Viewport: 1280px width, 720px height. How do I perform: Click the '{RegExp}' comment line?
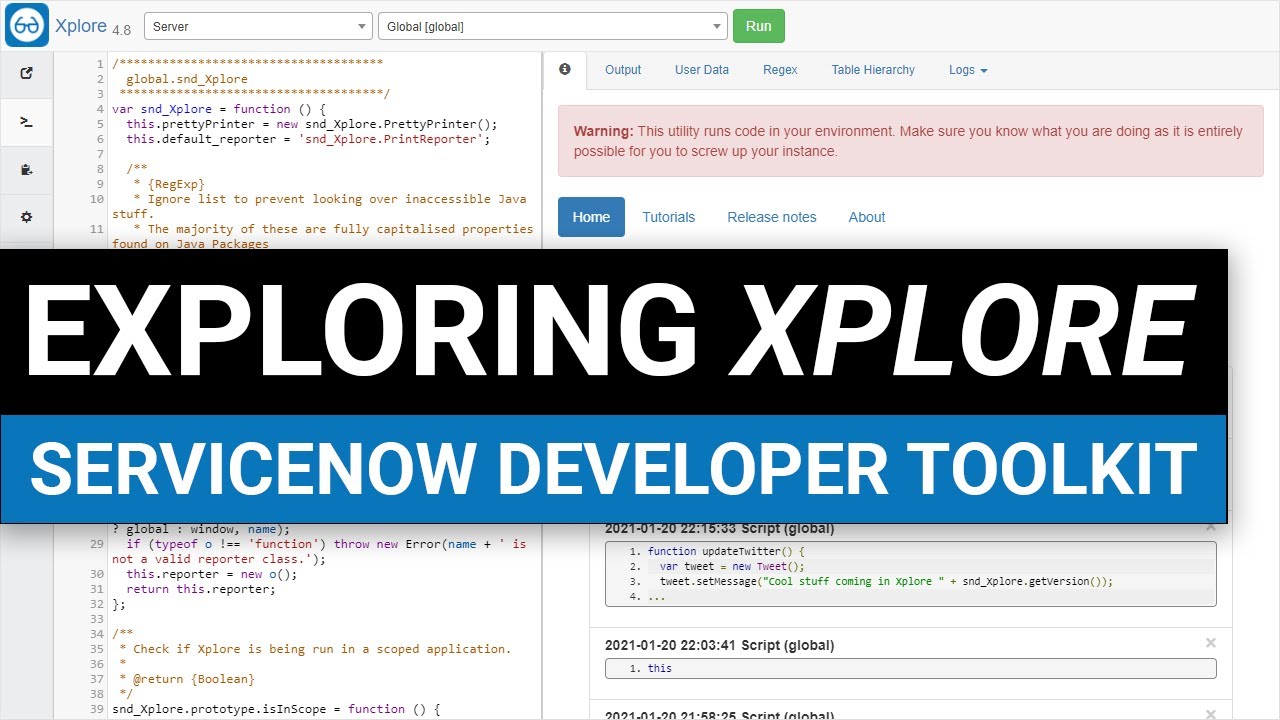[168, 184]
